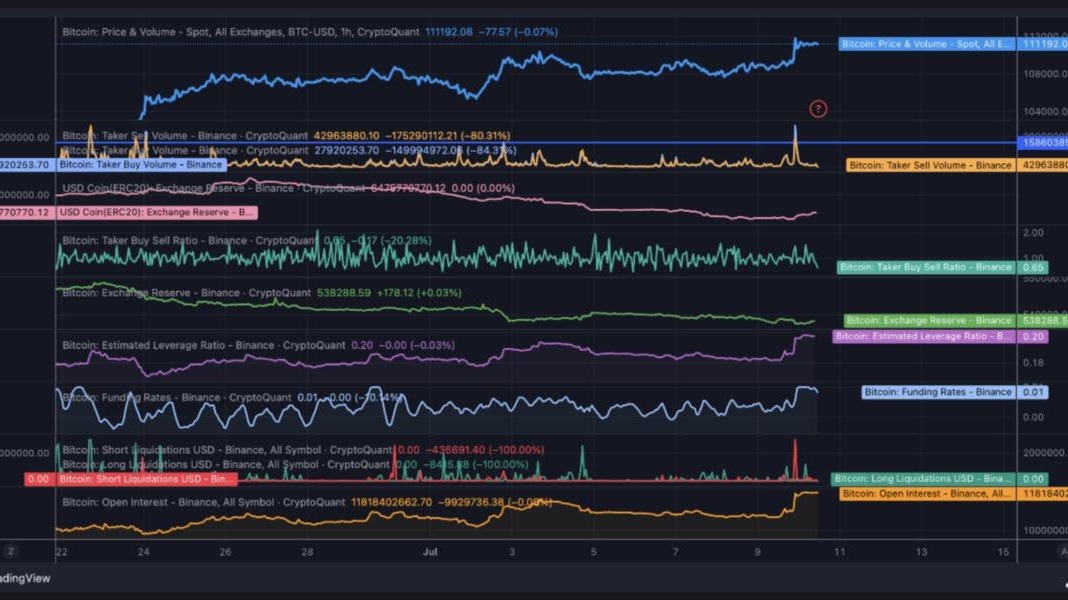Click orange Taker Sell Volume axis label

click(x=930, y=165)
